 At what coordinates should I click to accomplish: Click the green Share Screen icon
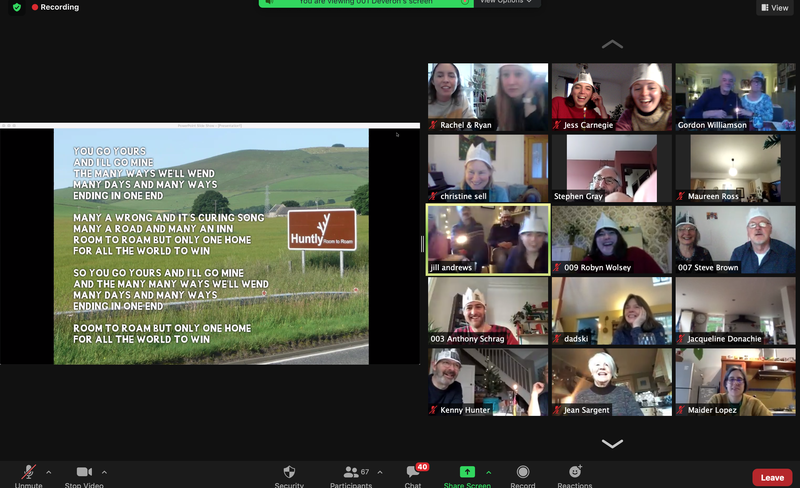click(467, 472)
